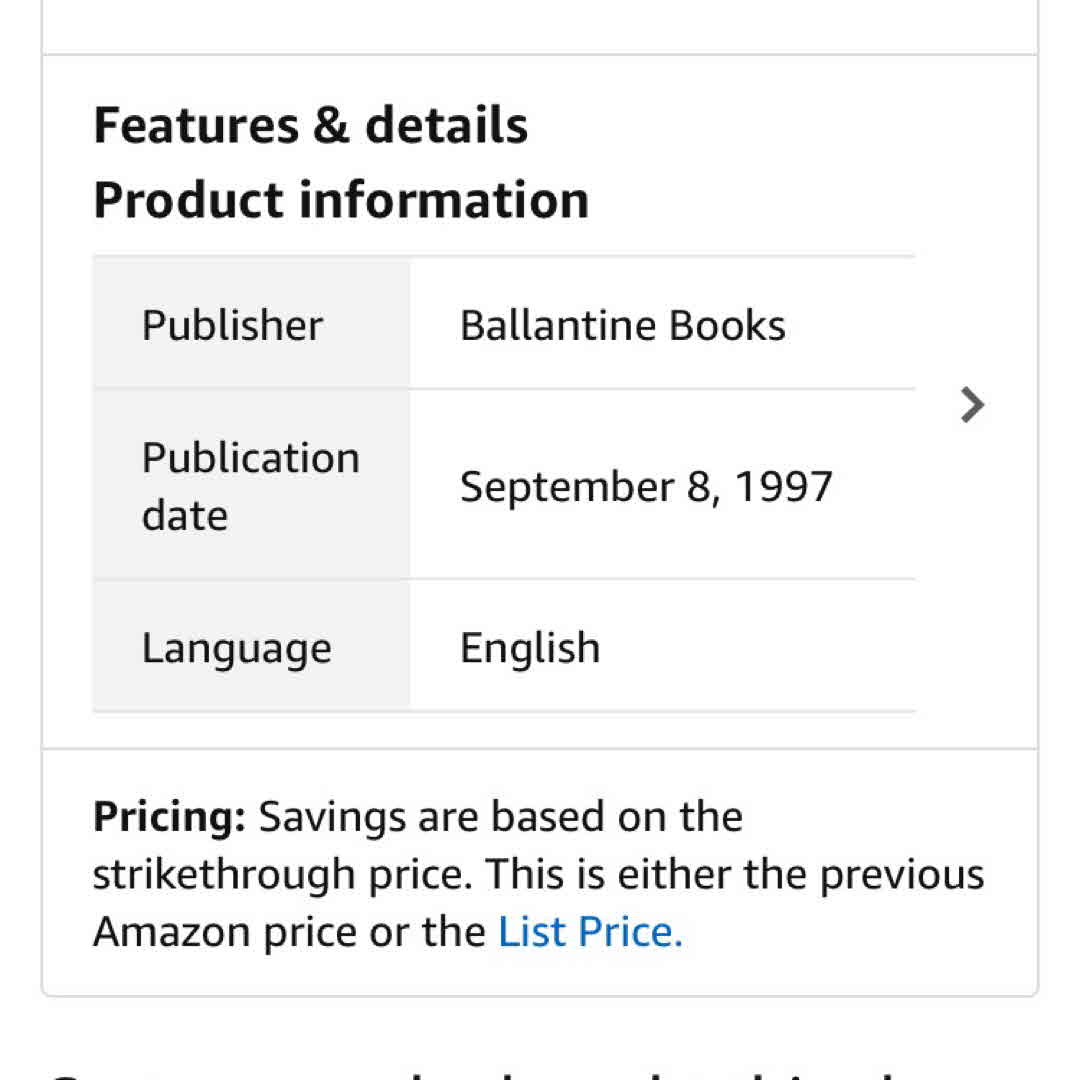
Task: Tap the Publication date label cell
Action: [x=250, y=486]
